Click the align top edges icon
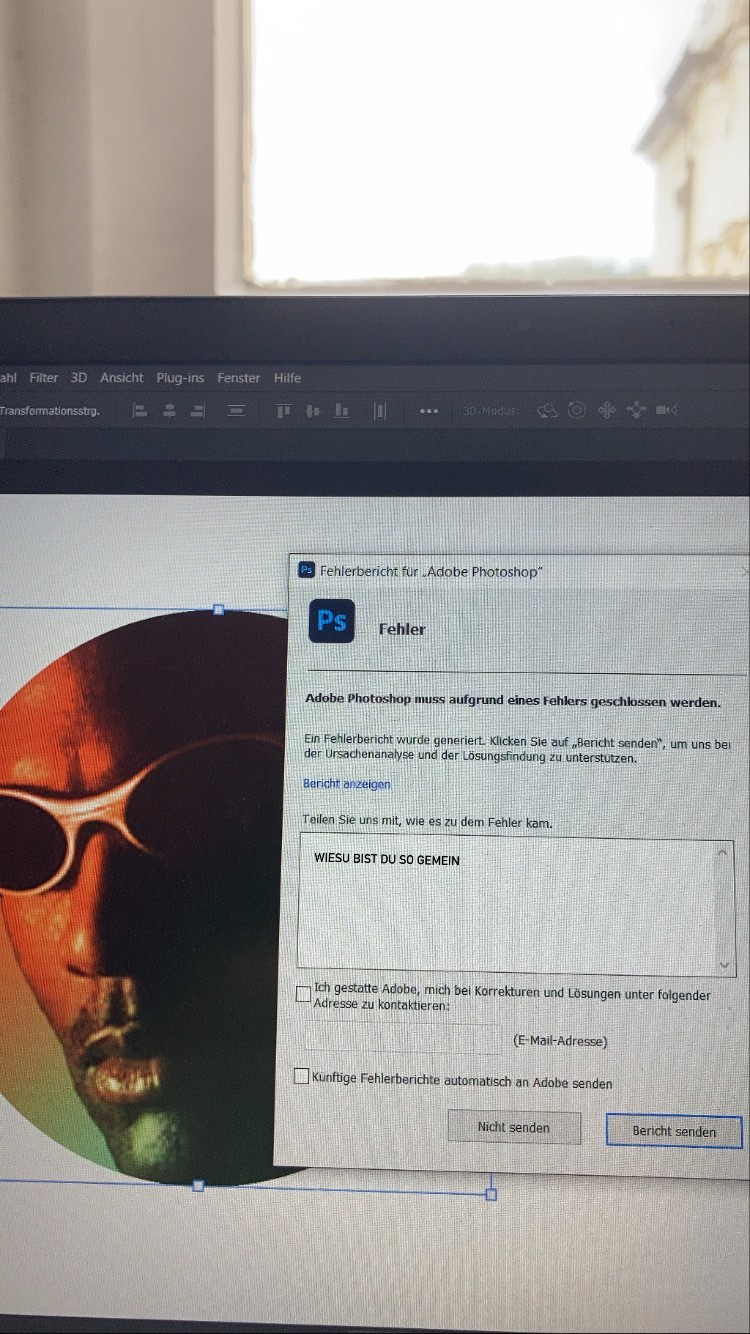Image resolution: width=750 pixels, height=1334 pixels. click(284, 410)
